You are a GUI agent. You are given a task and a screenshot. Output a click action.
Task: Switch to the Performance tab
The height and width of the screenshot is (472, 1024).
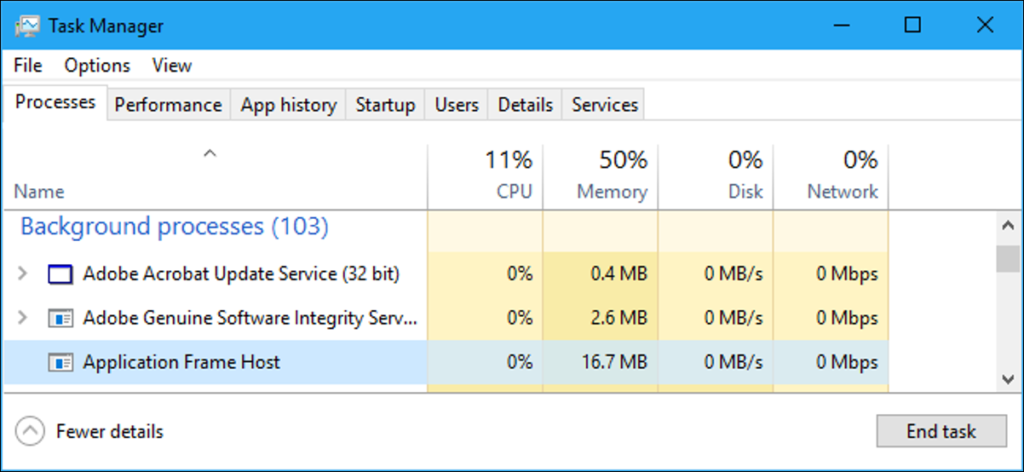[x=168, y=105]
